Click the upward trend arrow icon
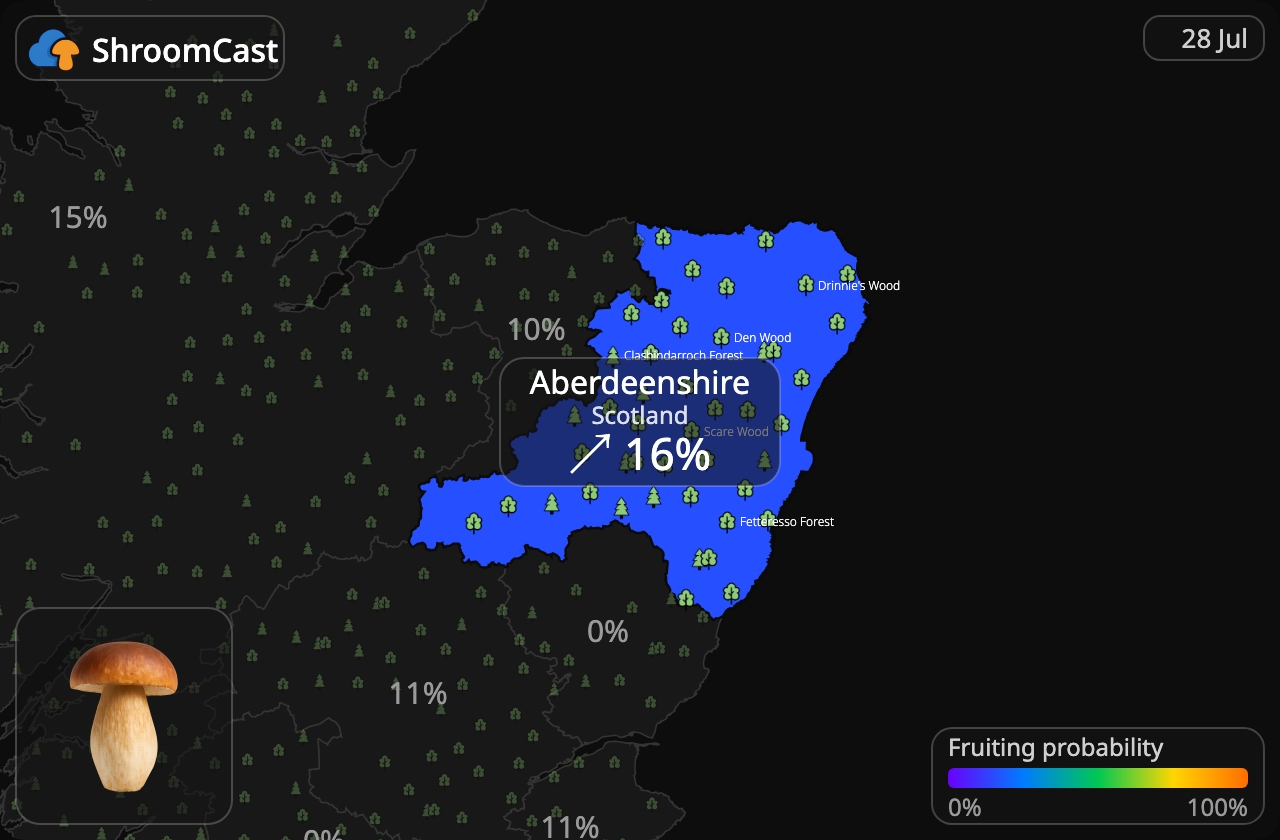Screen dimensions: 1280x840 pyautogui.click(x=590, y=453)
